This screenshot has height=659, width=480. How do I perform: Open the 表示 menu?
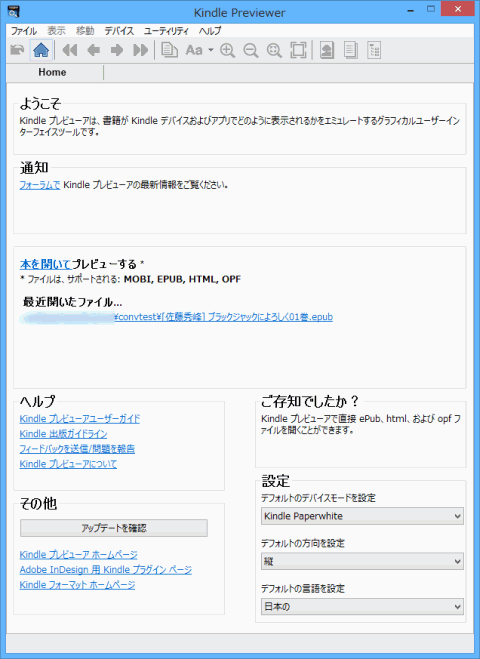click(56, 31)
